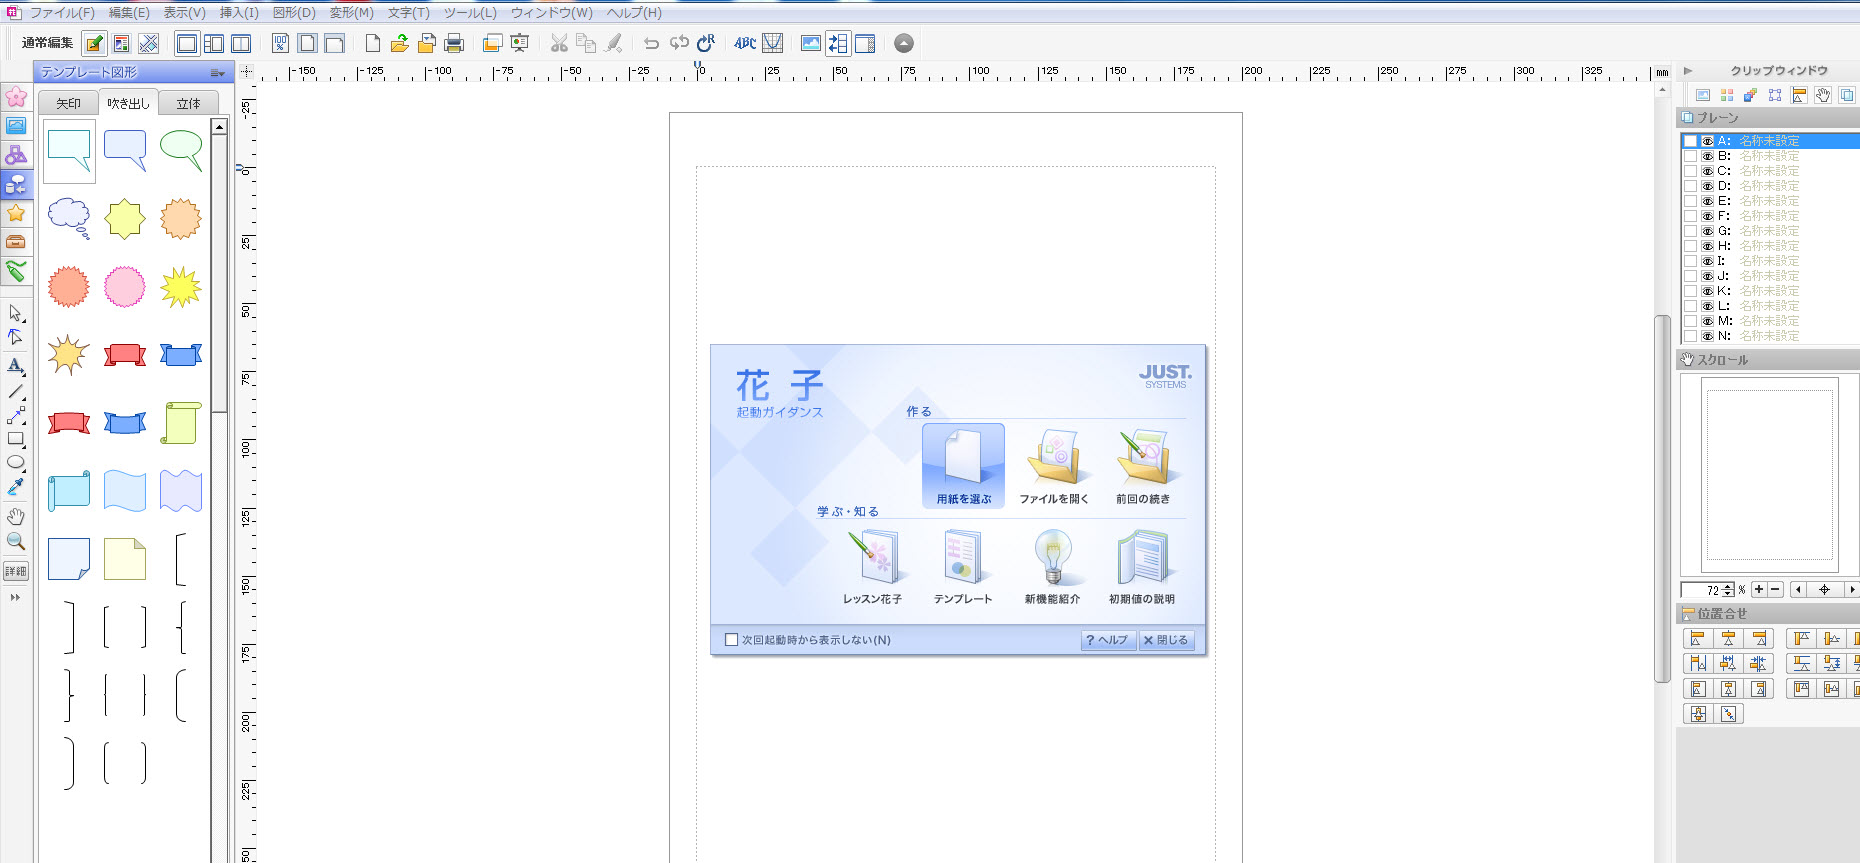This screenshot has width=1860, height=863.
Task: Open the テンプレート図形 panel menu dropdown
Action: [218, 73]
